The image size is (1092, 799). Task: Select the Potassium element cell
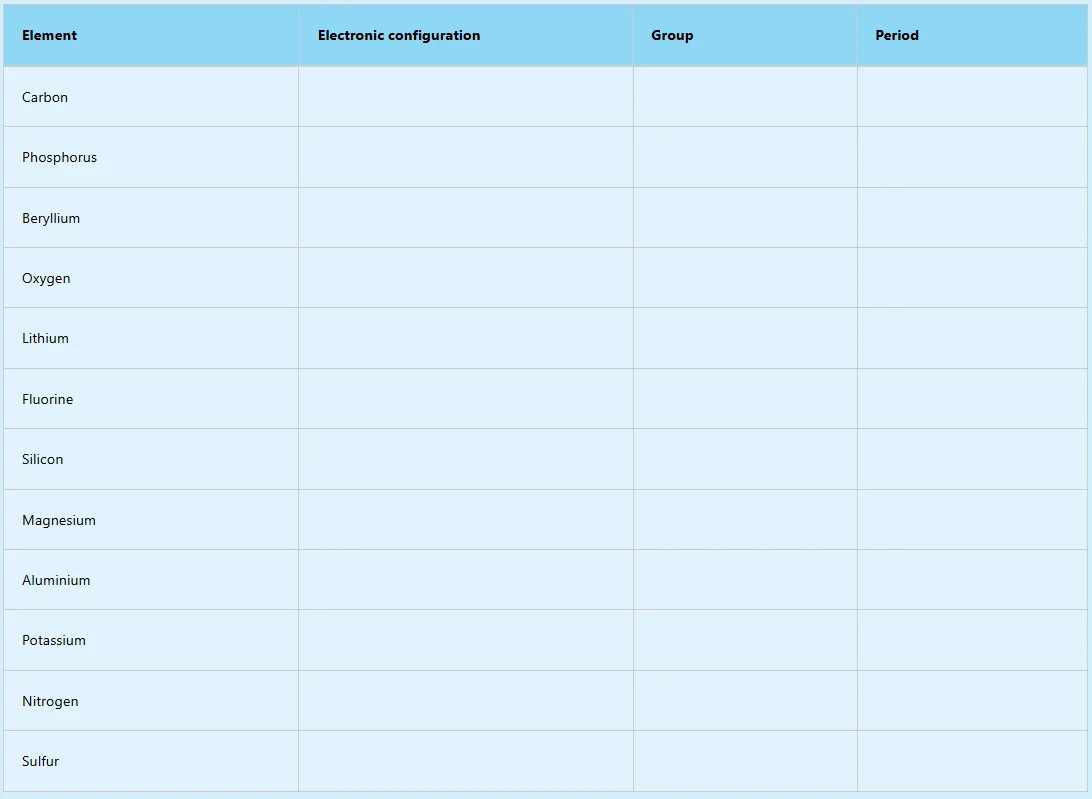(x=151, y=640)
